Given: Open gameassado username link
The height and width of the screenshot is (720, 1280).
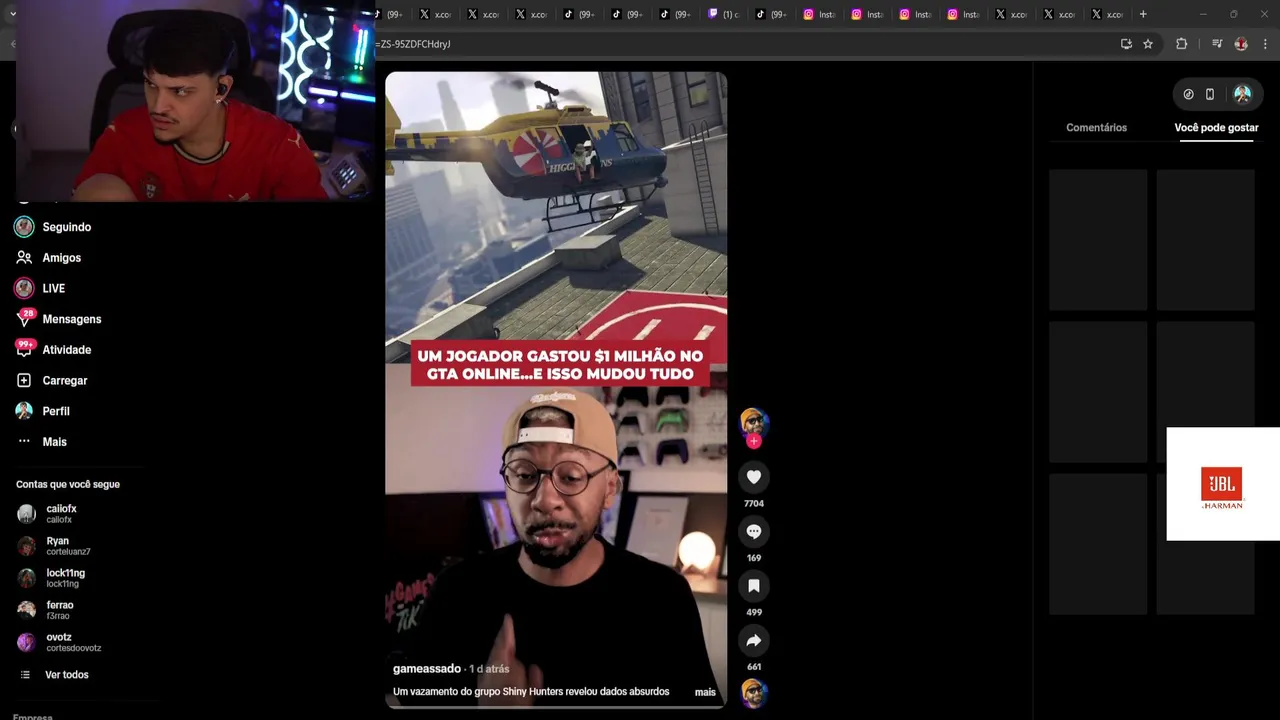Looking at the screenshot, I should click(x=427, y=669).
